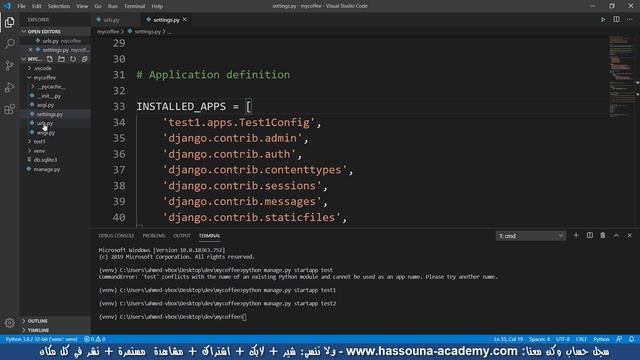Select Python interpreter in status bar
The image size is (640, 360).
[41, 339]
